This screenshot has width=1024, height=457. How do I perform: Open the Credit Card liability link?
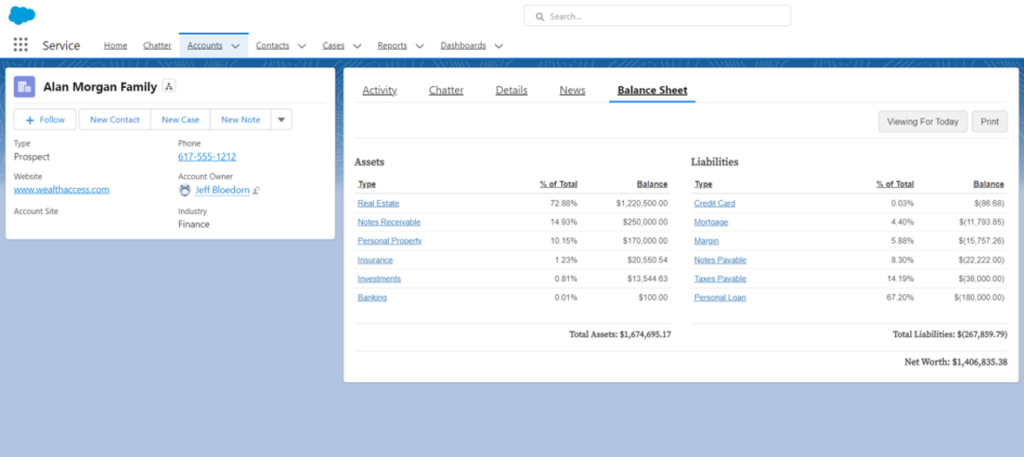(714, 204)
